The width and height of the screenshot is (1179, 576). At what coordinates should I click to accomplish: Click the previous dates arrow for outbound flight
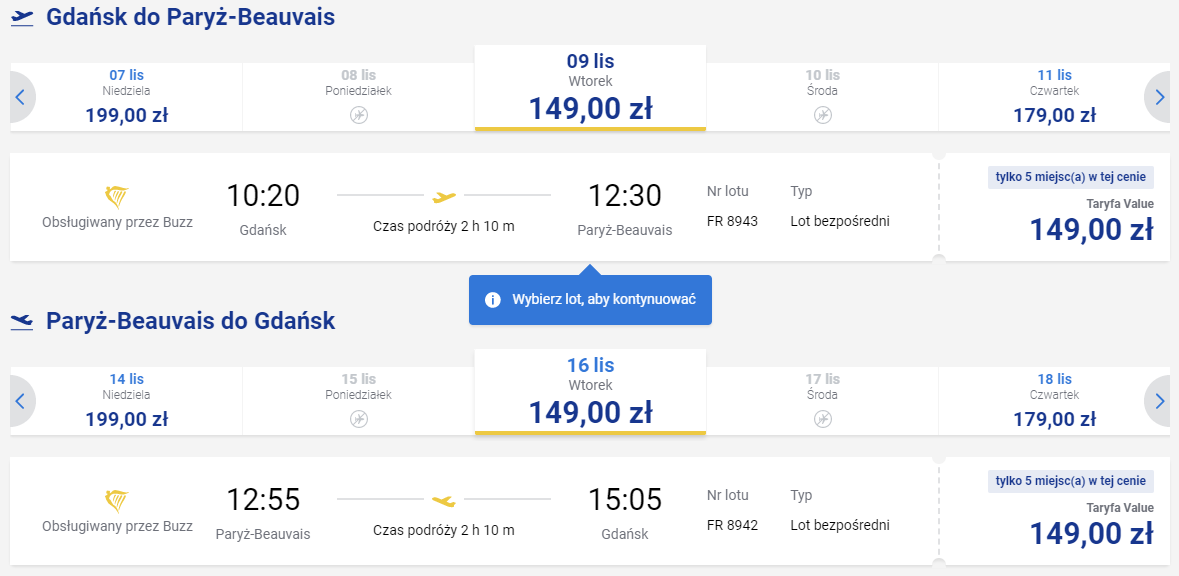point(21,97)
